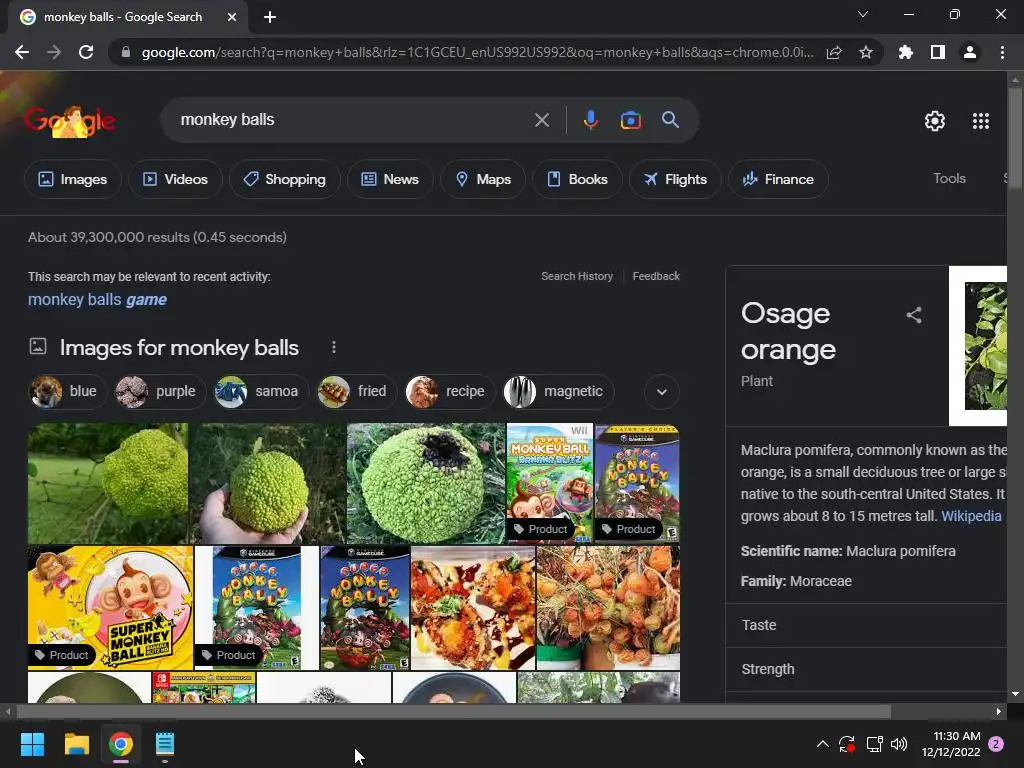
Task: Open options for Images section
Action: (334, 347)
